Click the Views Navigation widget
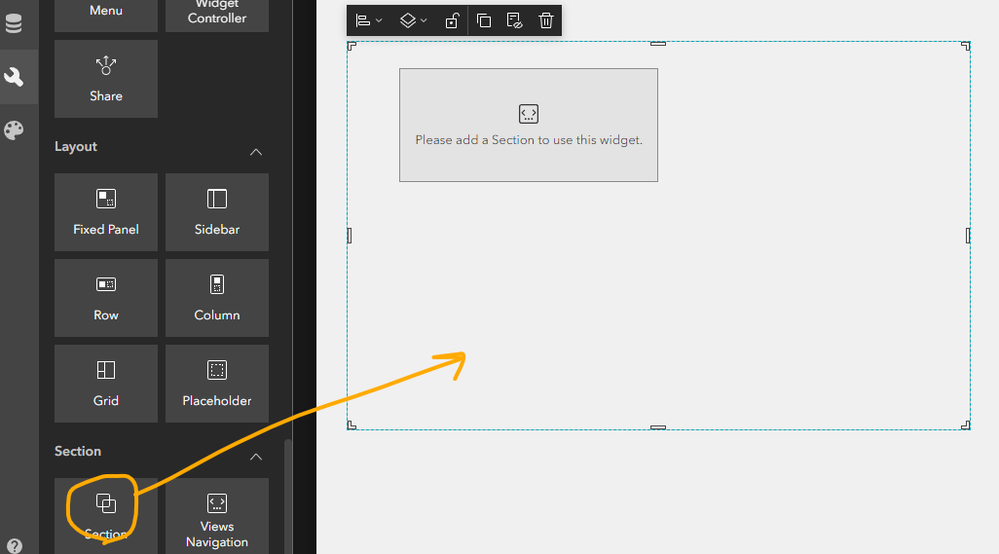 coord(217,516)
